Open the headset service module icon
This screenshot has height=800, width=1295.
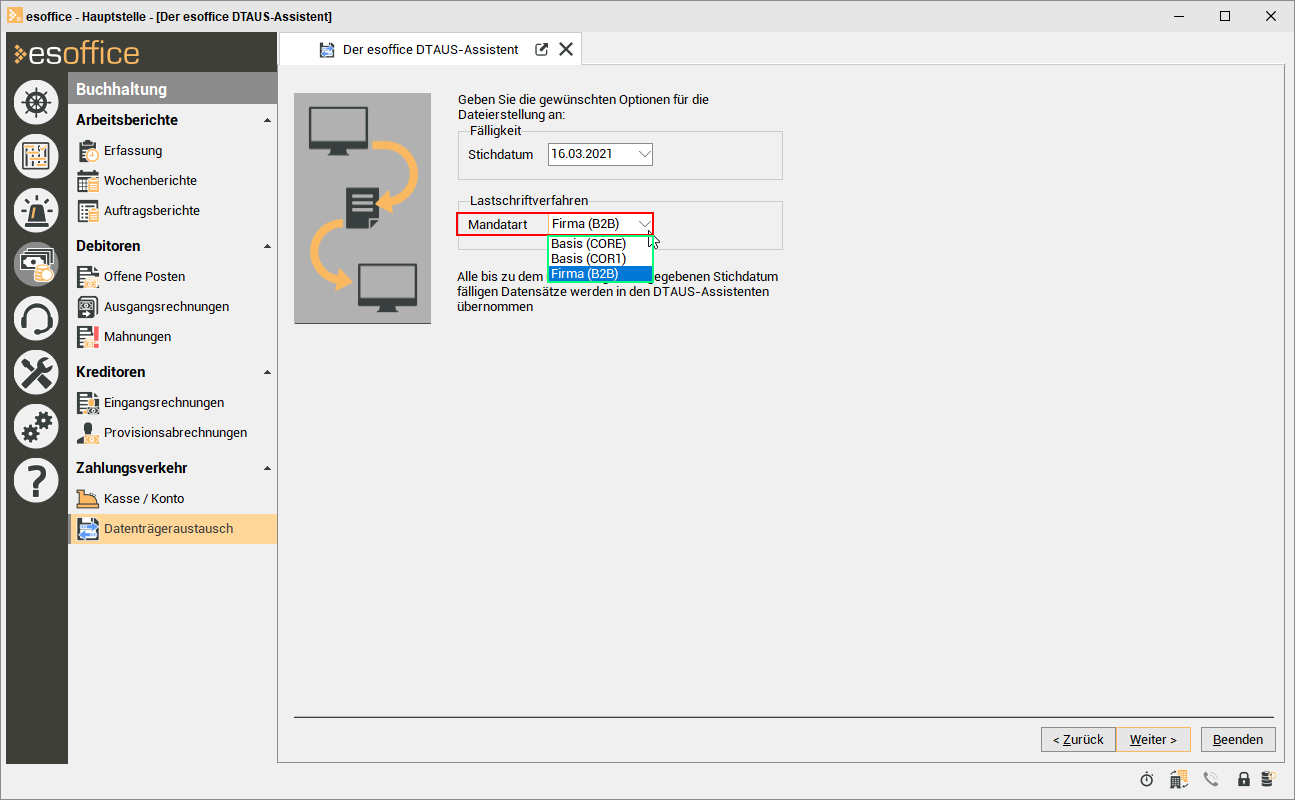tap(36, 318)
